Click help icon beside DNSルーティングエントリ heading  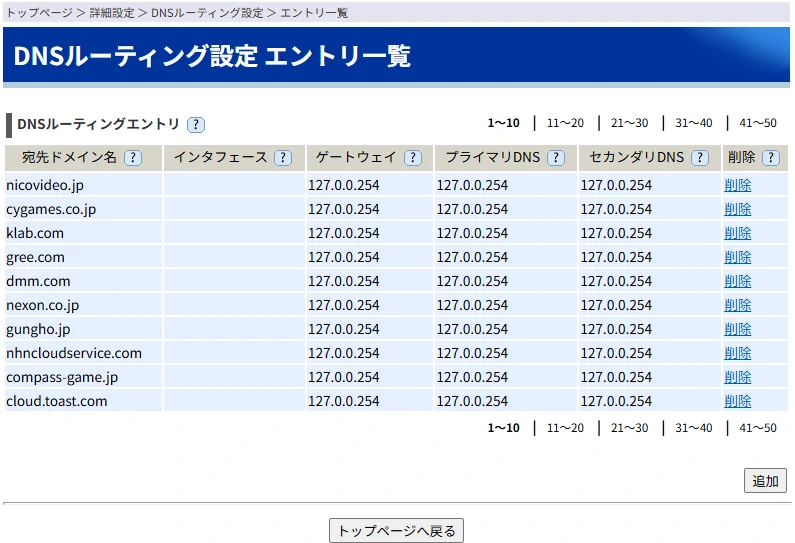tap(196, 125)
